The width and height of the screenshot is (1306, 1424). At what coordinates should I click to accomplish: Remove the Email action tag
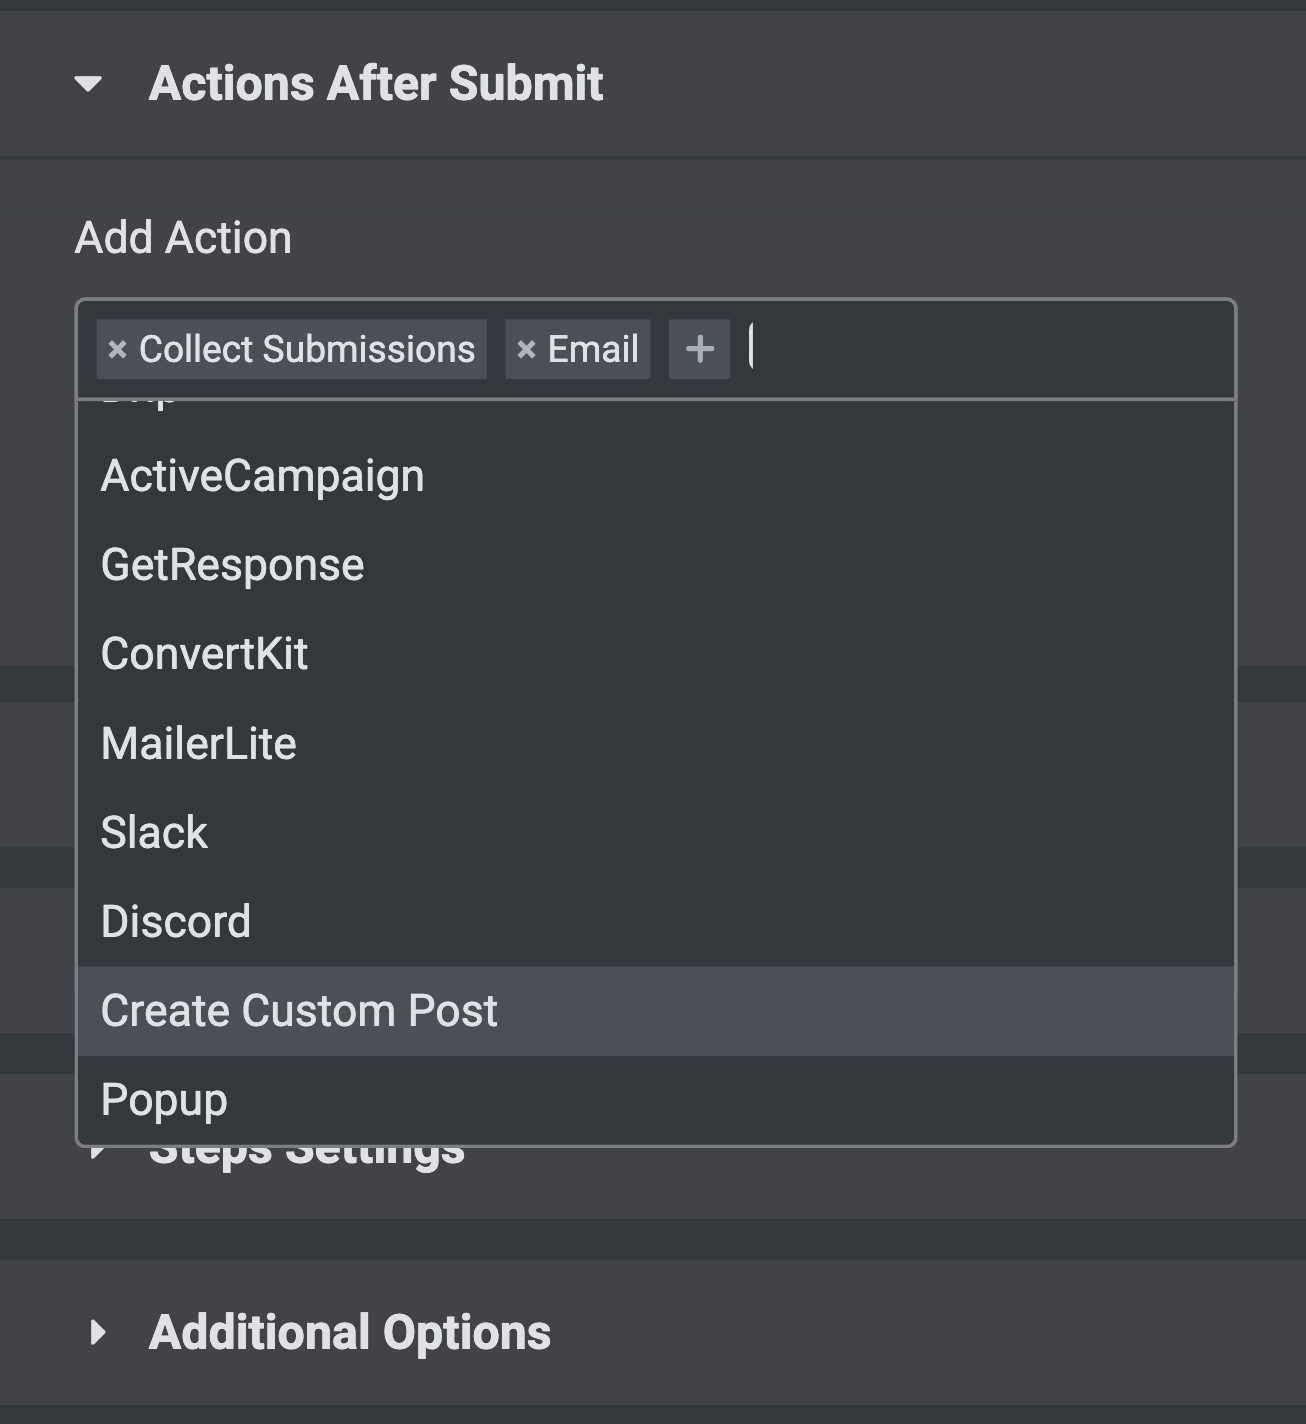[x=526, y=350]
